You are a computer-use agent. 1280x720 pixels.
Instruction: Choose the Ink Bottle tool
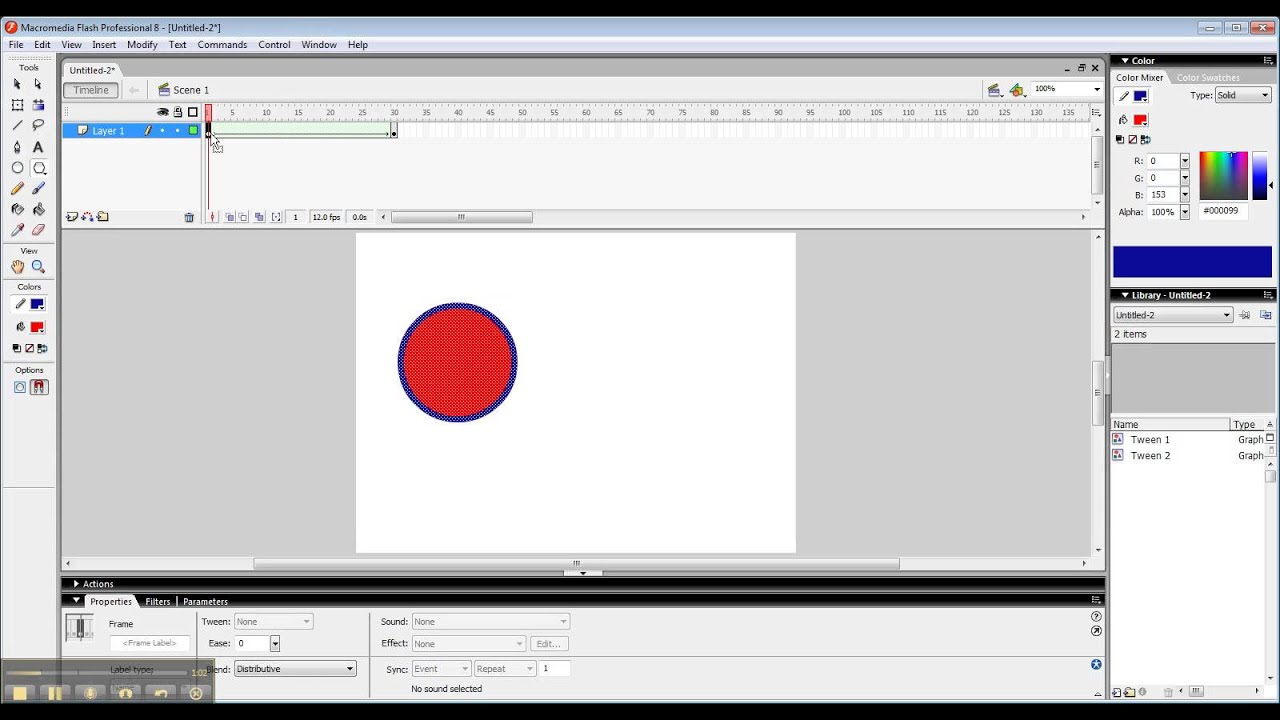point(17,210)
